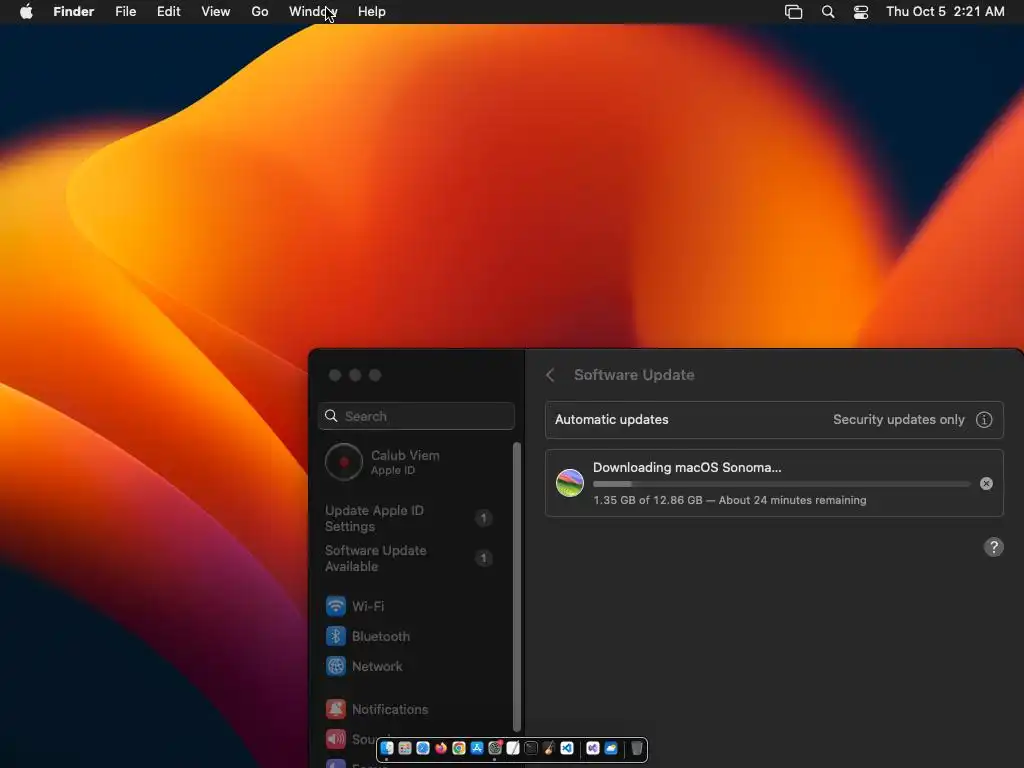This screenshot has width=1024, height=768.
Task: Open System Settings icon in the Dock
Action: click(495, 748)
